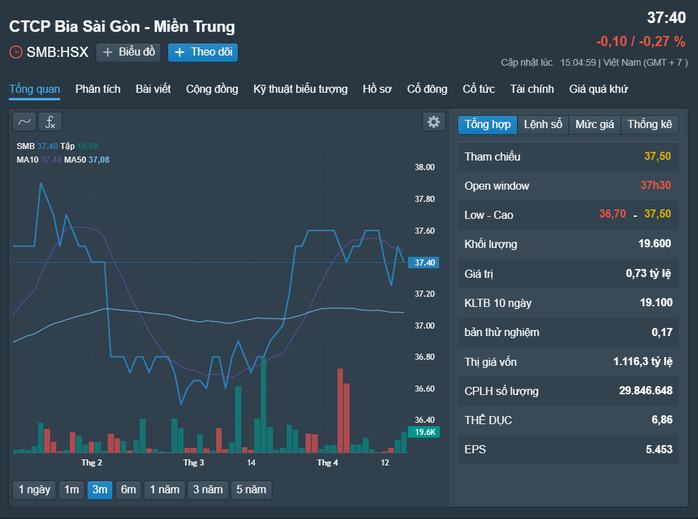The height and width of the screenshot is (519, 698).
Task: Click the low price 36,70
Action: pos(613,214)
